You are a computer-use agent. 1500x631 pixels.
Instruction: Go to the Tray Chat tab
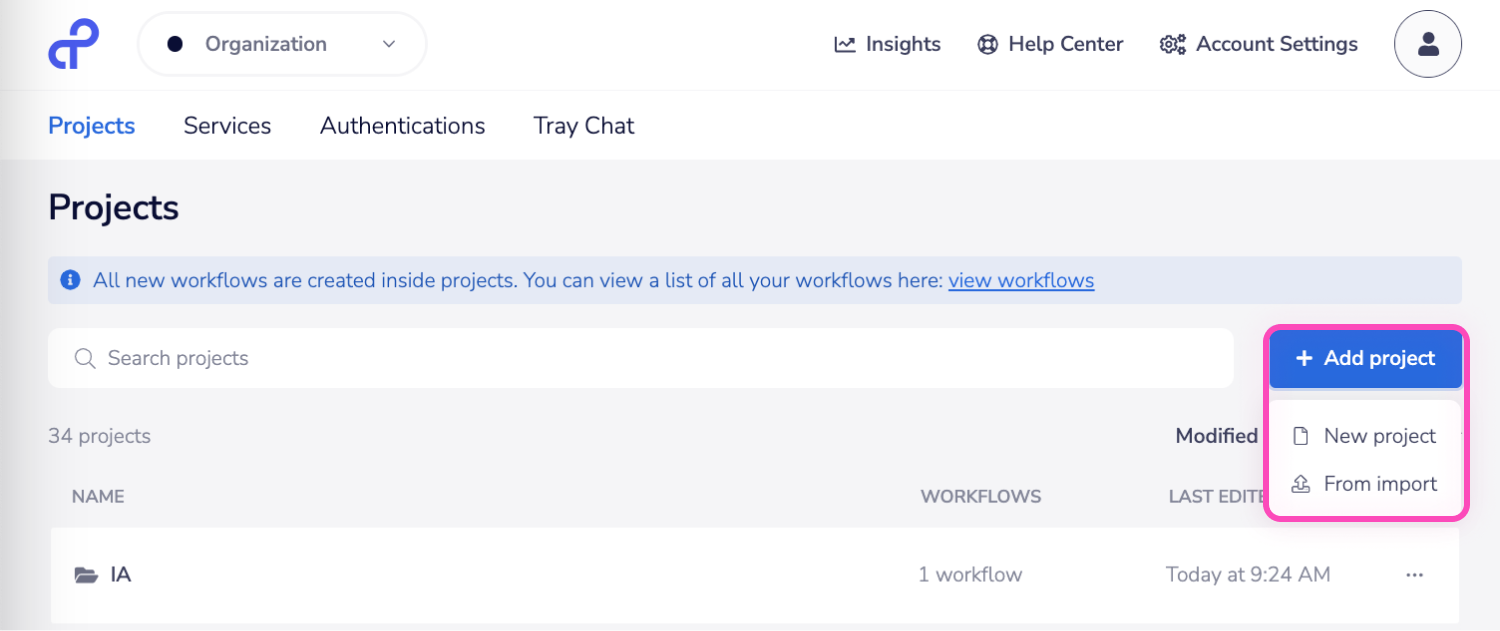point(584,126)
